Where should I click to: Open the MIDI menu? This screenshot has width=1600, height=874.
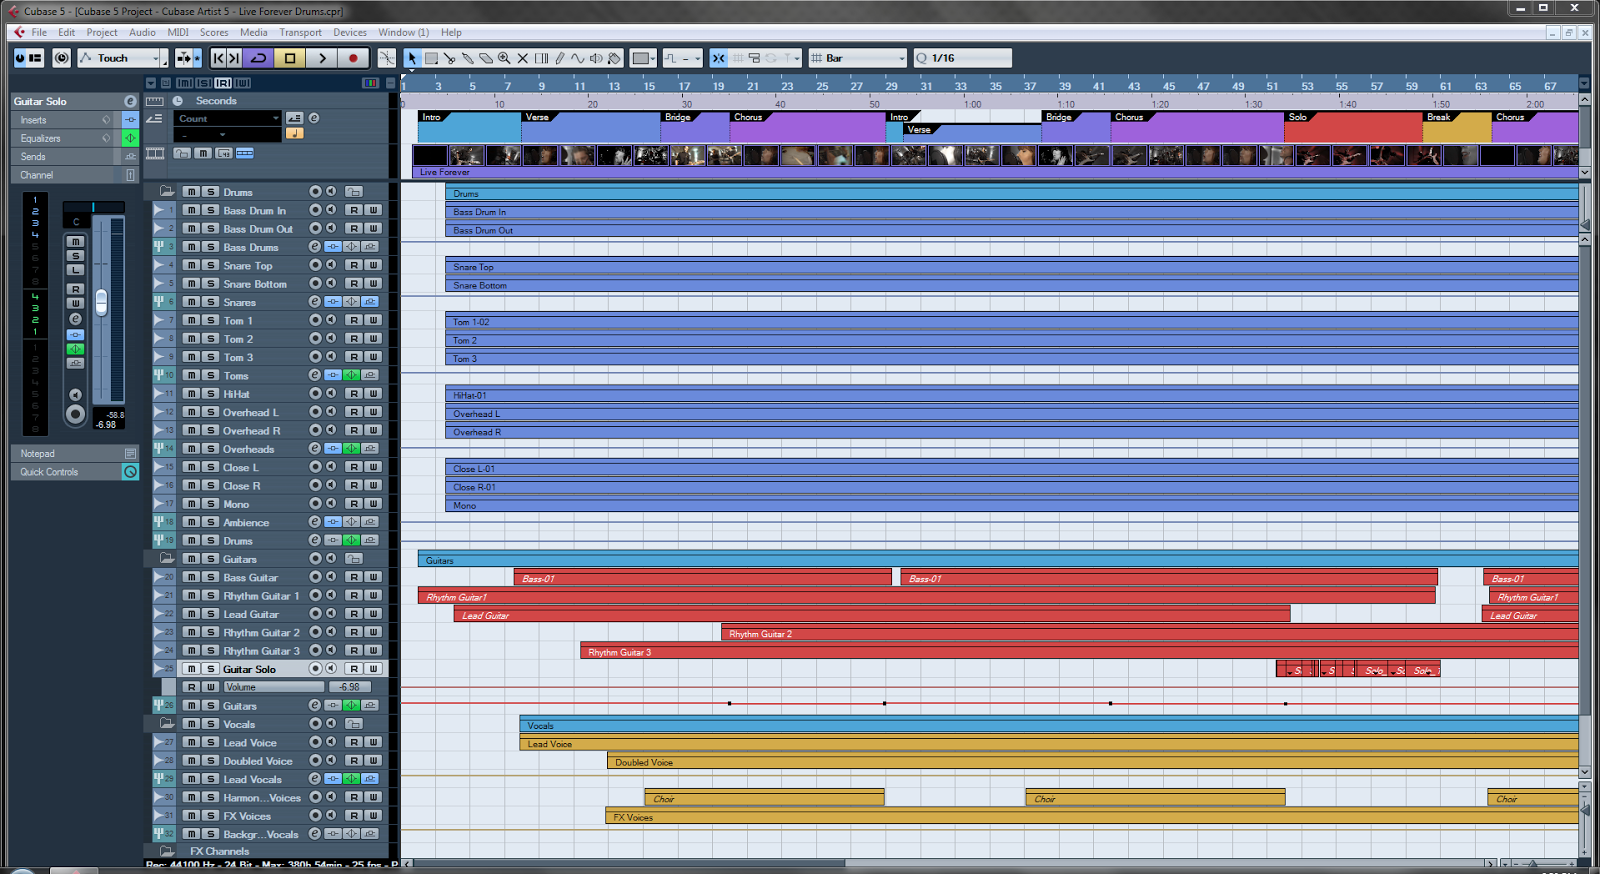(x=178, y=32)
